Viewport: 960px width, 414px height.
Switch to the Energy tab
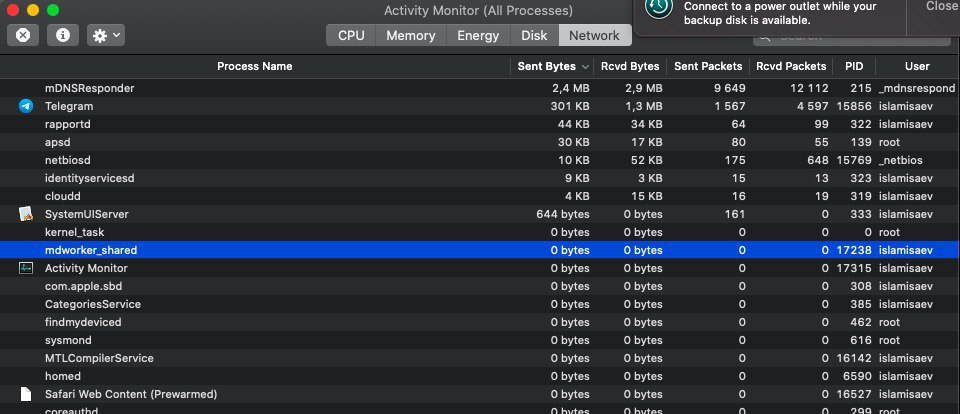(478, 36)
